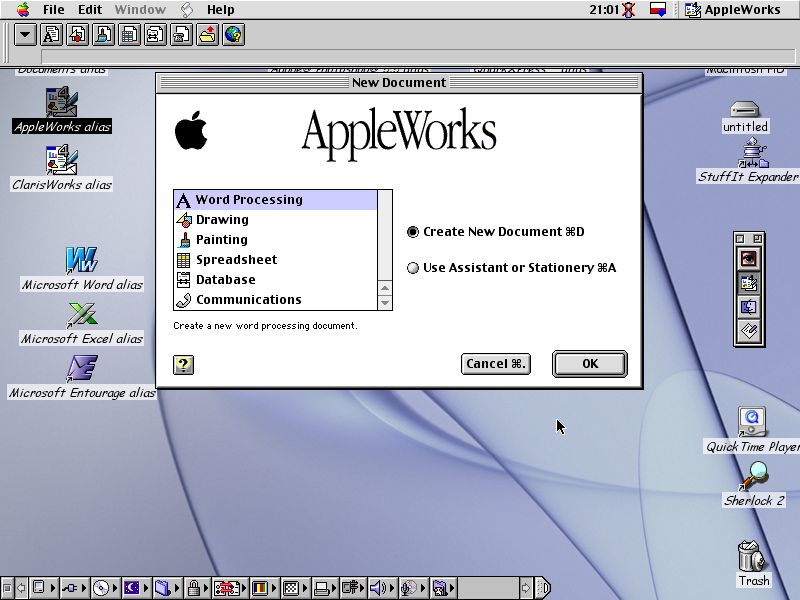The width and height of the screenshot is (800, 600).
Task: Click the control strip right scroll arrow
Action: coord(526,588)
